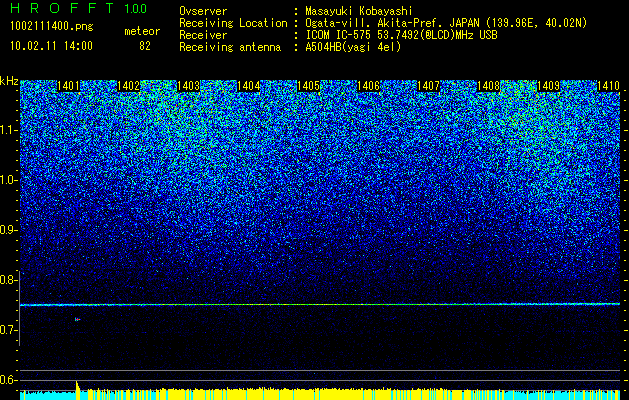629x400 pixels.
Task: Click the 1404 time marker
Action: pyautogui.click(x=248, y=86)
